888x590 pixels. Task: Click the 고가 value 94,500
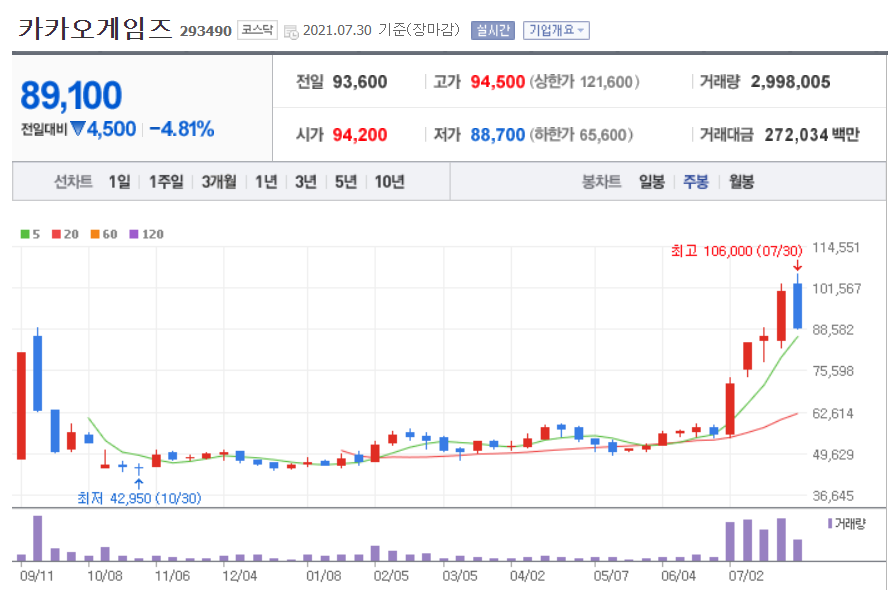point(498,82)
